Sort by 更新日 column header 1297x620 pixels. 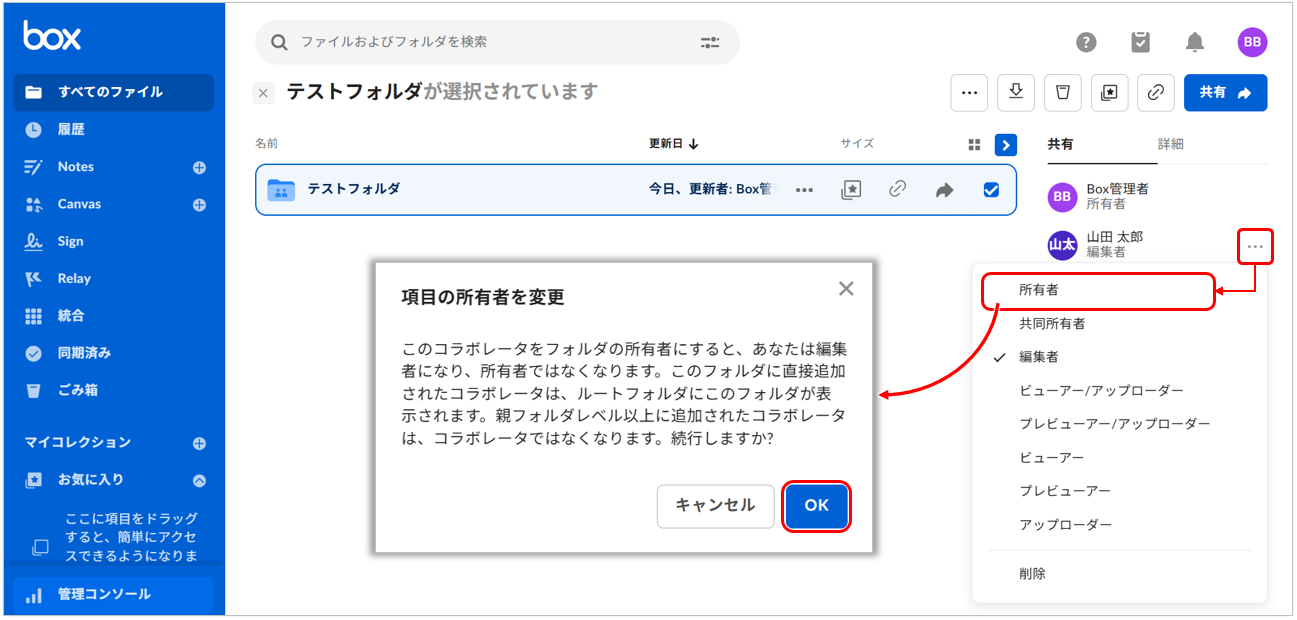[x=673, y=144]
